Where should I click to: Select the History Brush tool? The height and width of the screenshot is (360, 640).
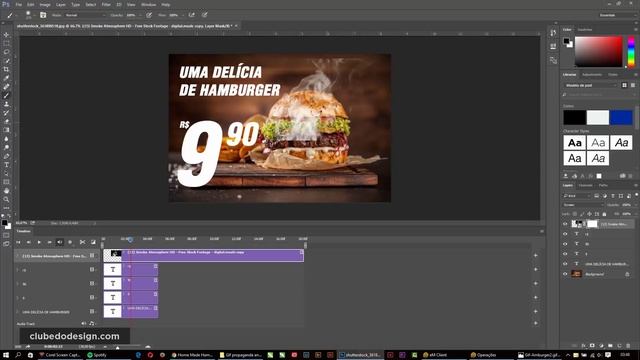coord(6,113)
